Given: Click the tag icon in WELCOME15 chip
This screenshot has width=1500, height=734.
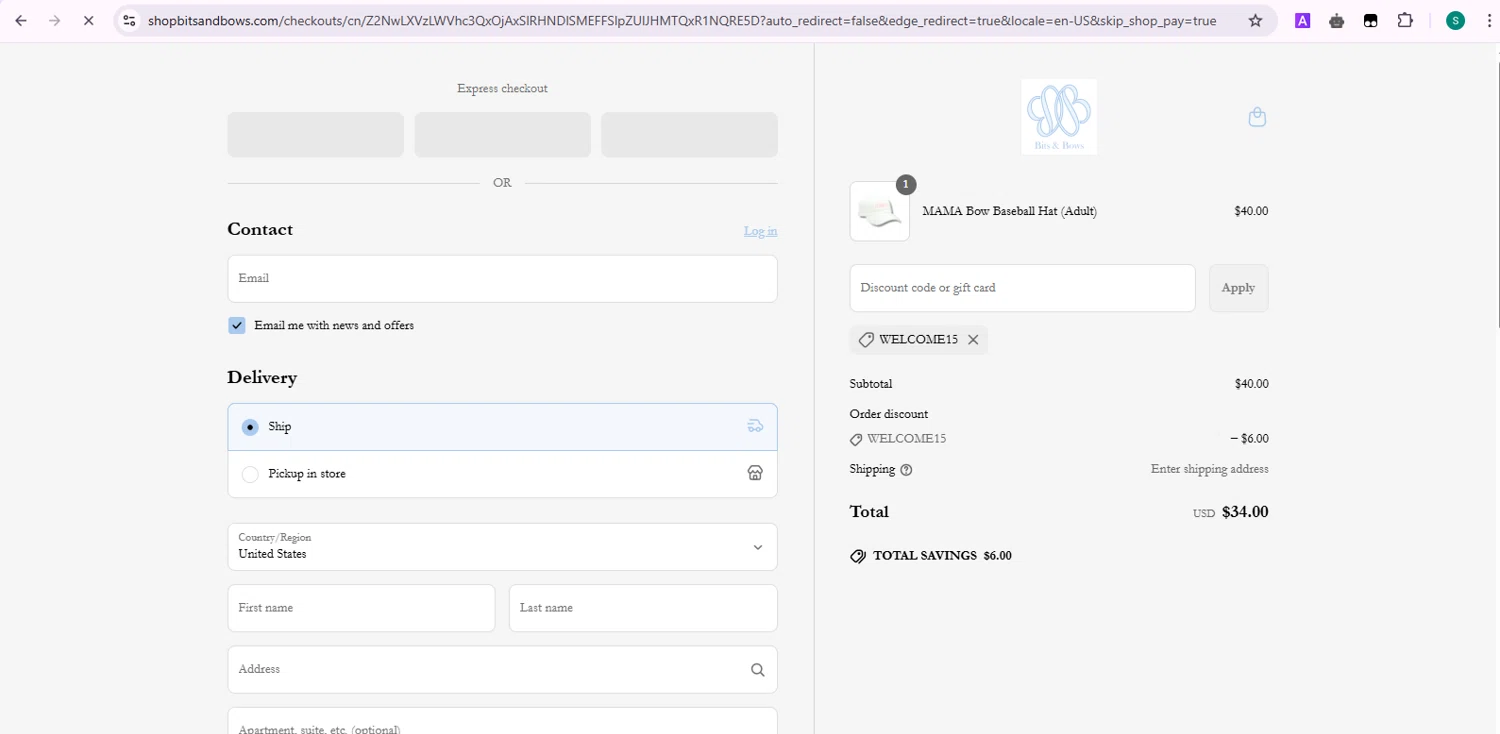Looking at the screenshot, I should (x=866, y=340).
